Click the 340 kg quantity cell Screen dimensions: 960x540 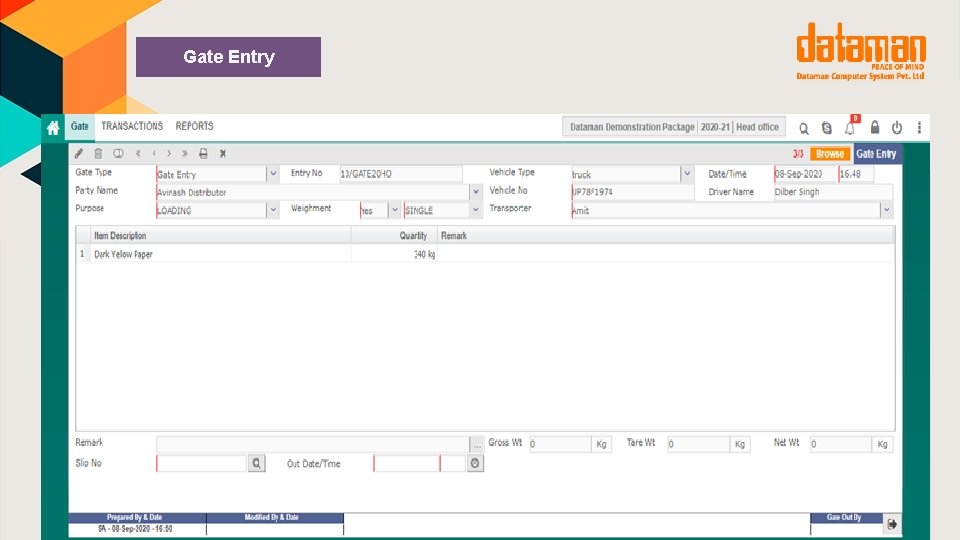[394, 254]
